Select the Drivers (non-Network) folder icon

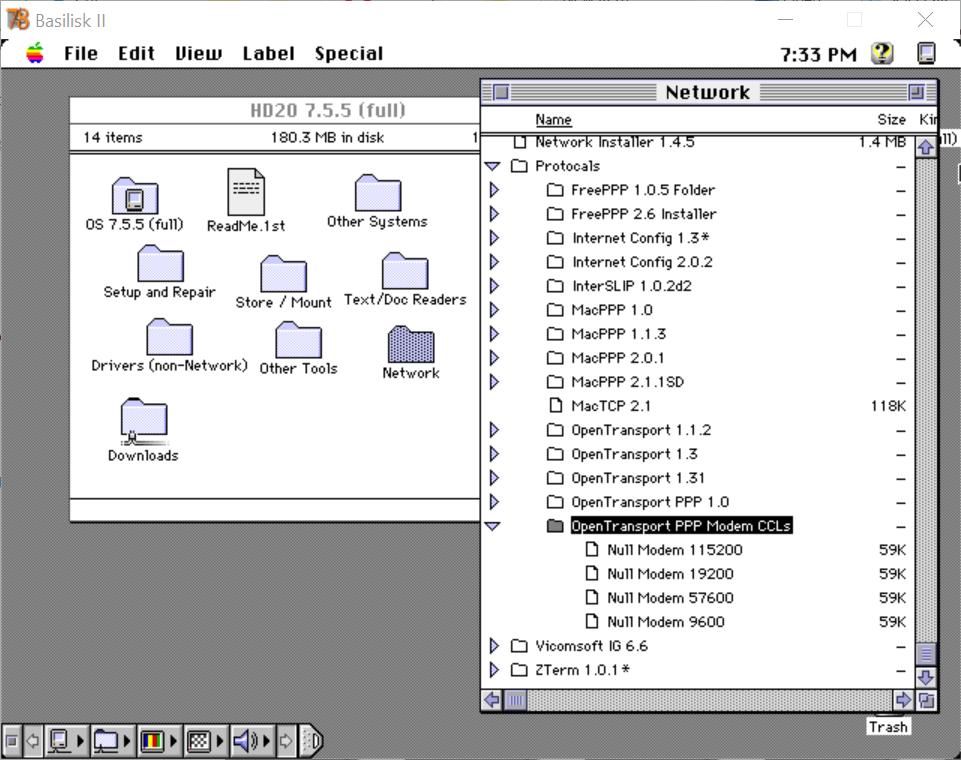point(170,336)
